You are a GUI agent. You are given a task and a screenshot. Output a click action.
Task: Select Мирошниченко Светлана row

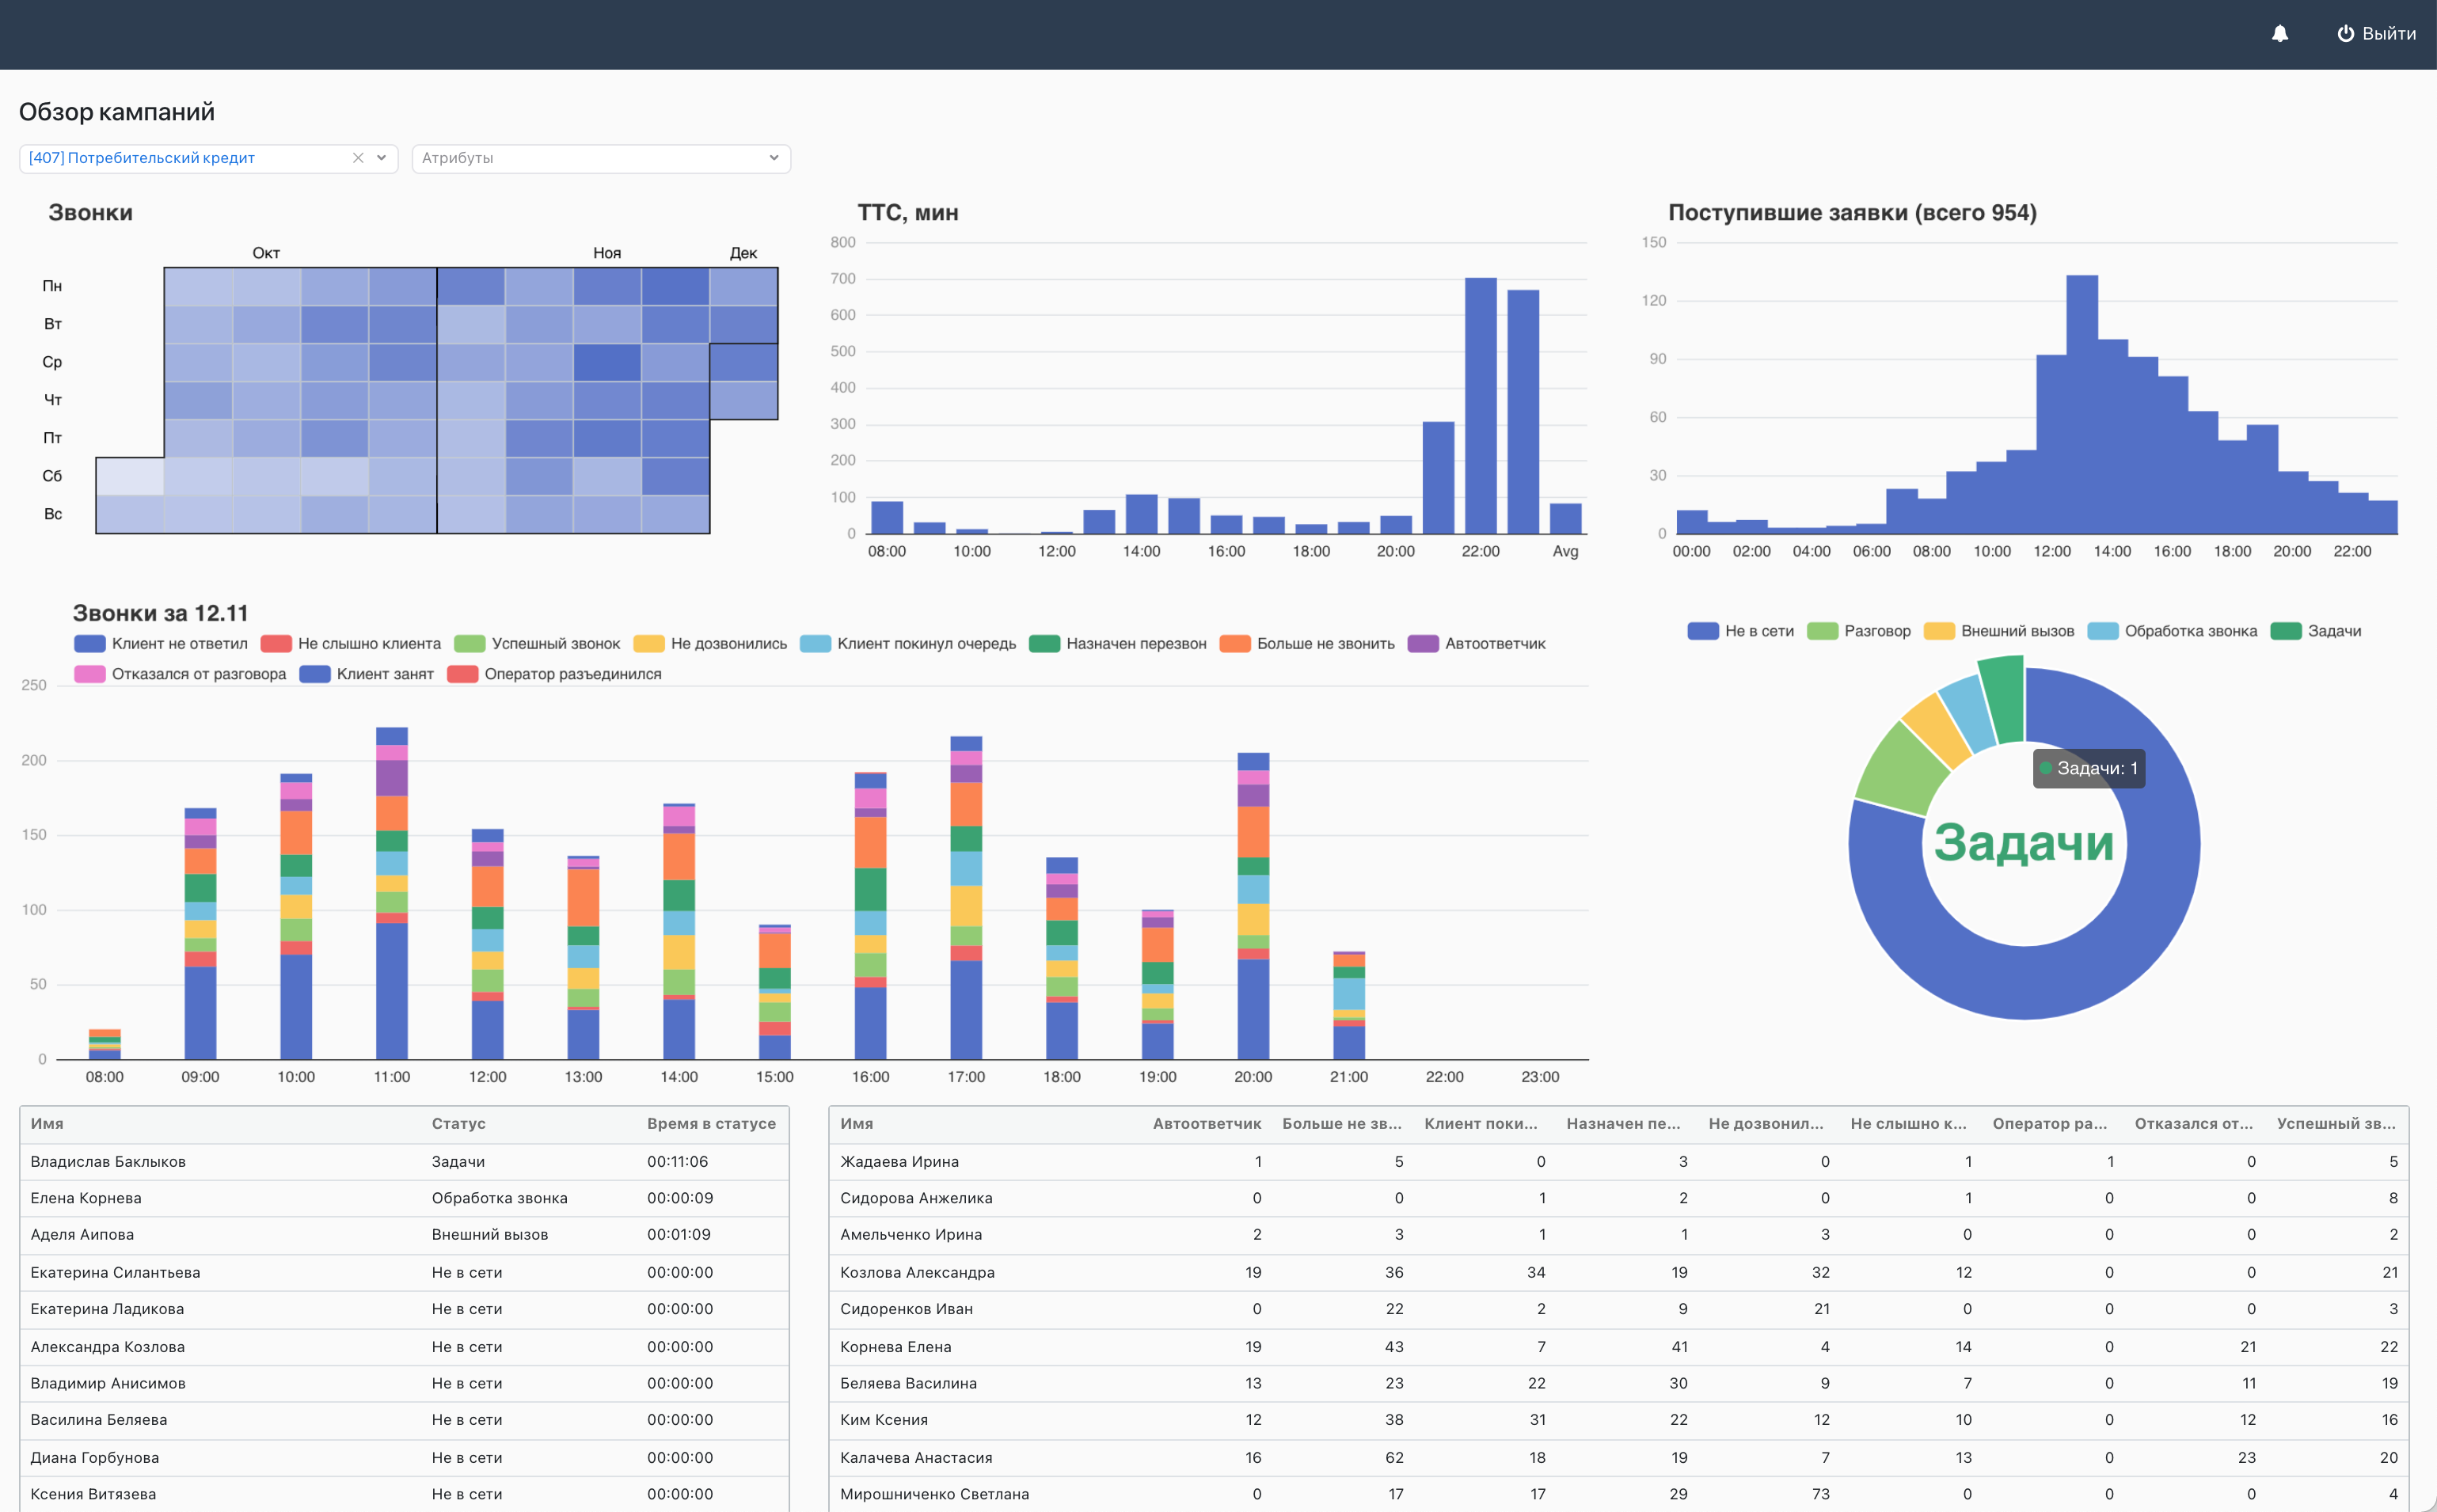click(1618, 1494)
